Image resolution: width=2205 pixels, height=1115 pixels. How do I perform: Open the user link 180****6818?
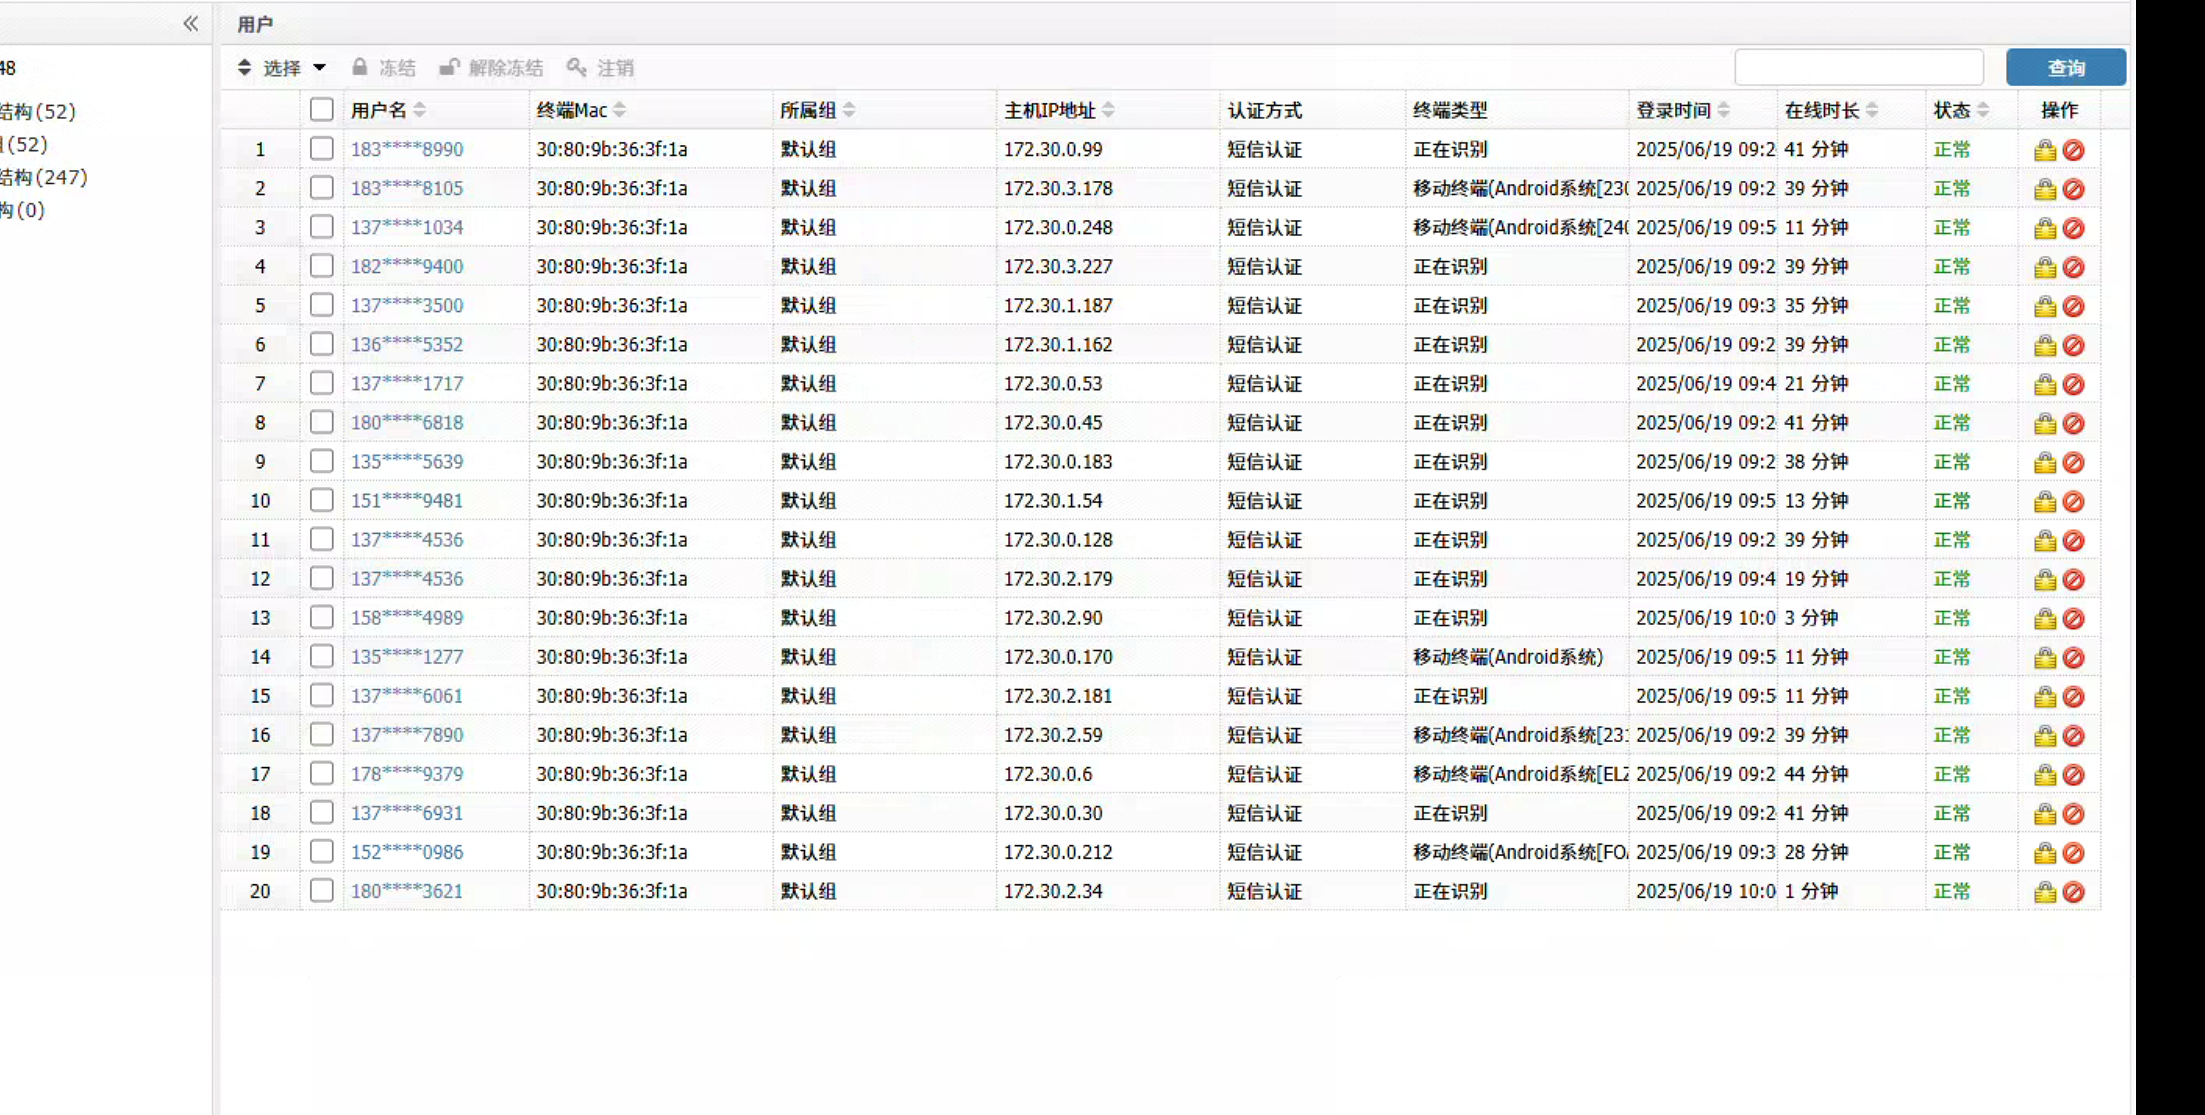407,423
